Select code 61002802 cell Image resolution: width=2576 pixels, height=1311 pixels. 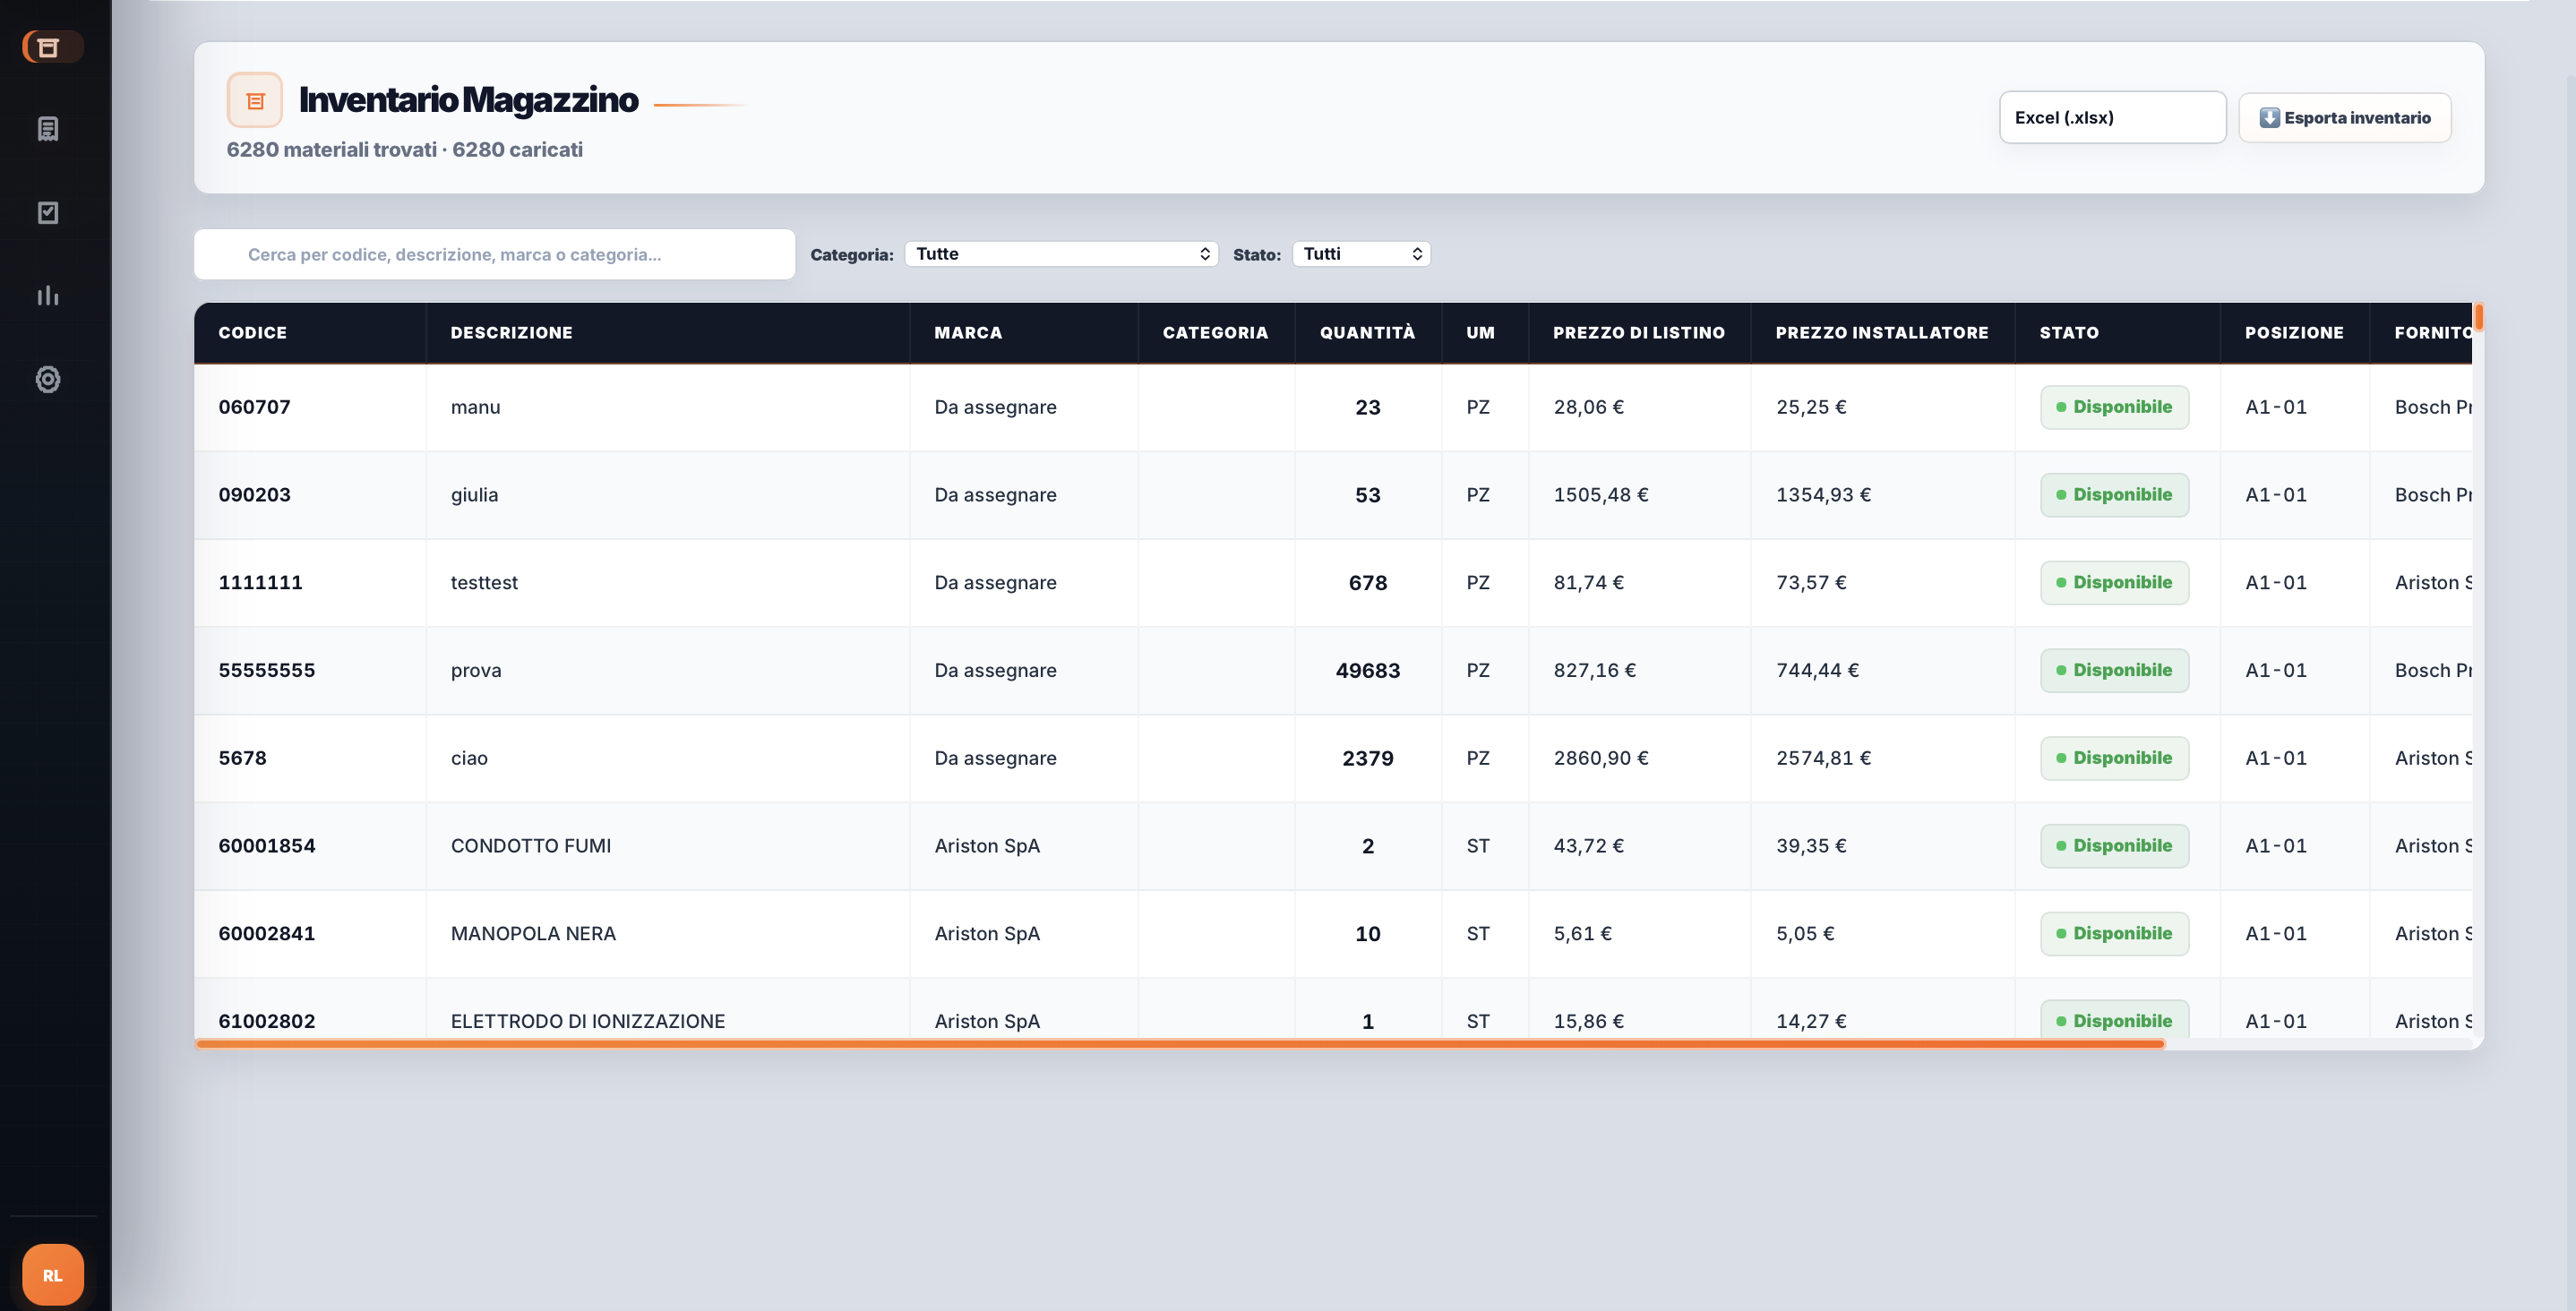point(310,1010)
